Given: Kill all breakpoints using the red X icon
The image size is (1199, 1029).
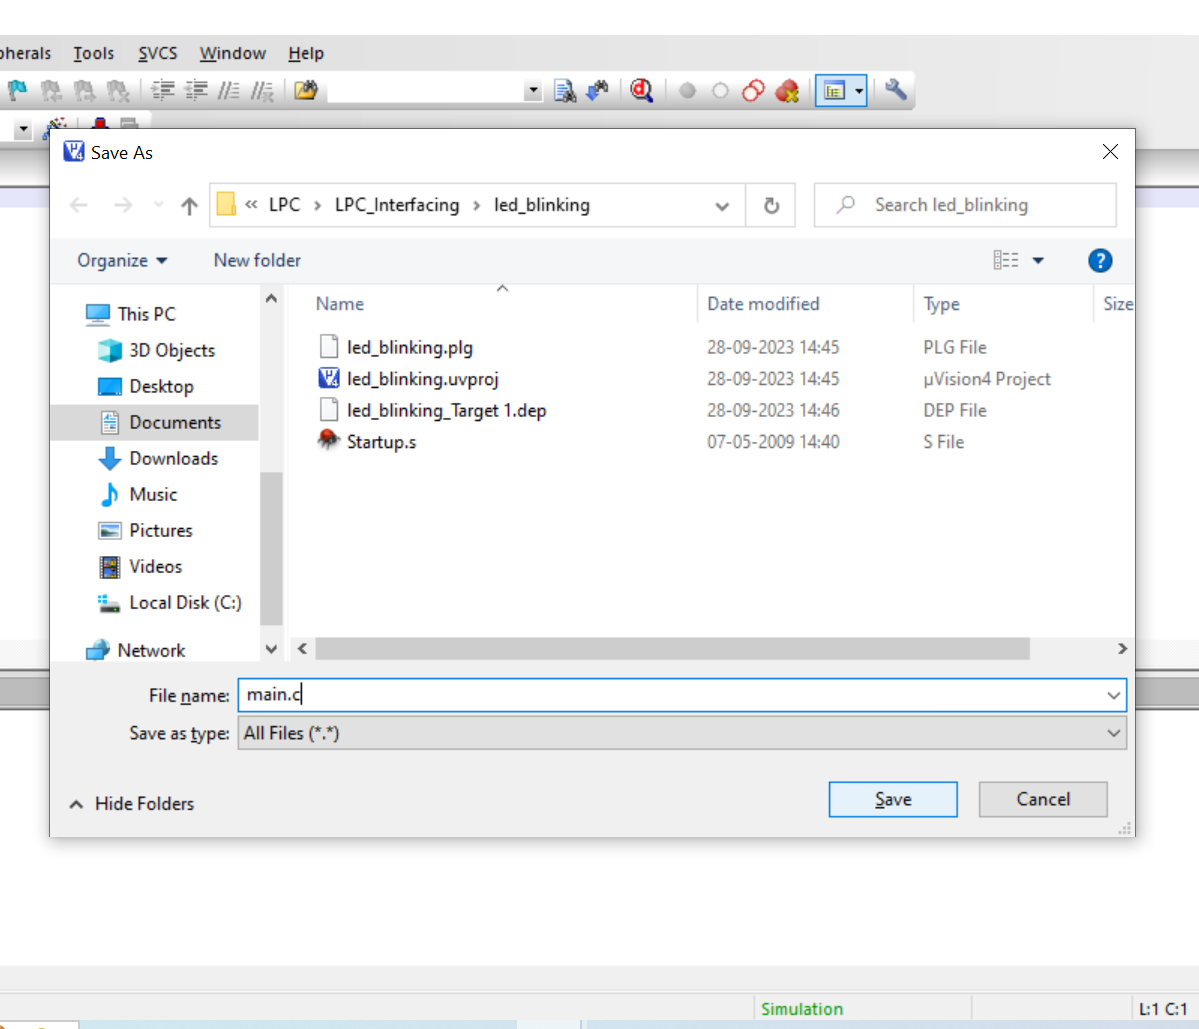Looking at the screenshot, I should click(787, 90).
